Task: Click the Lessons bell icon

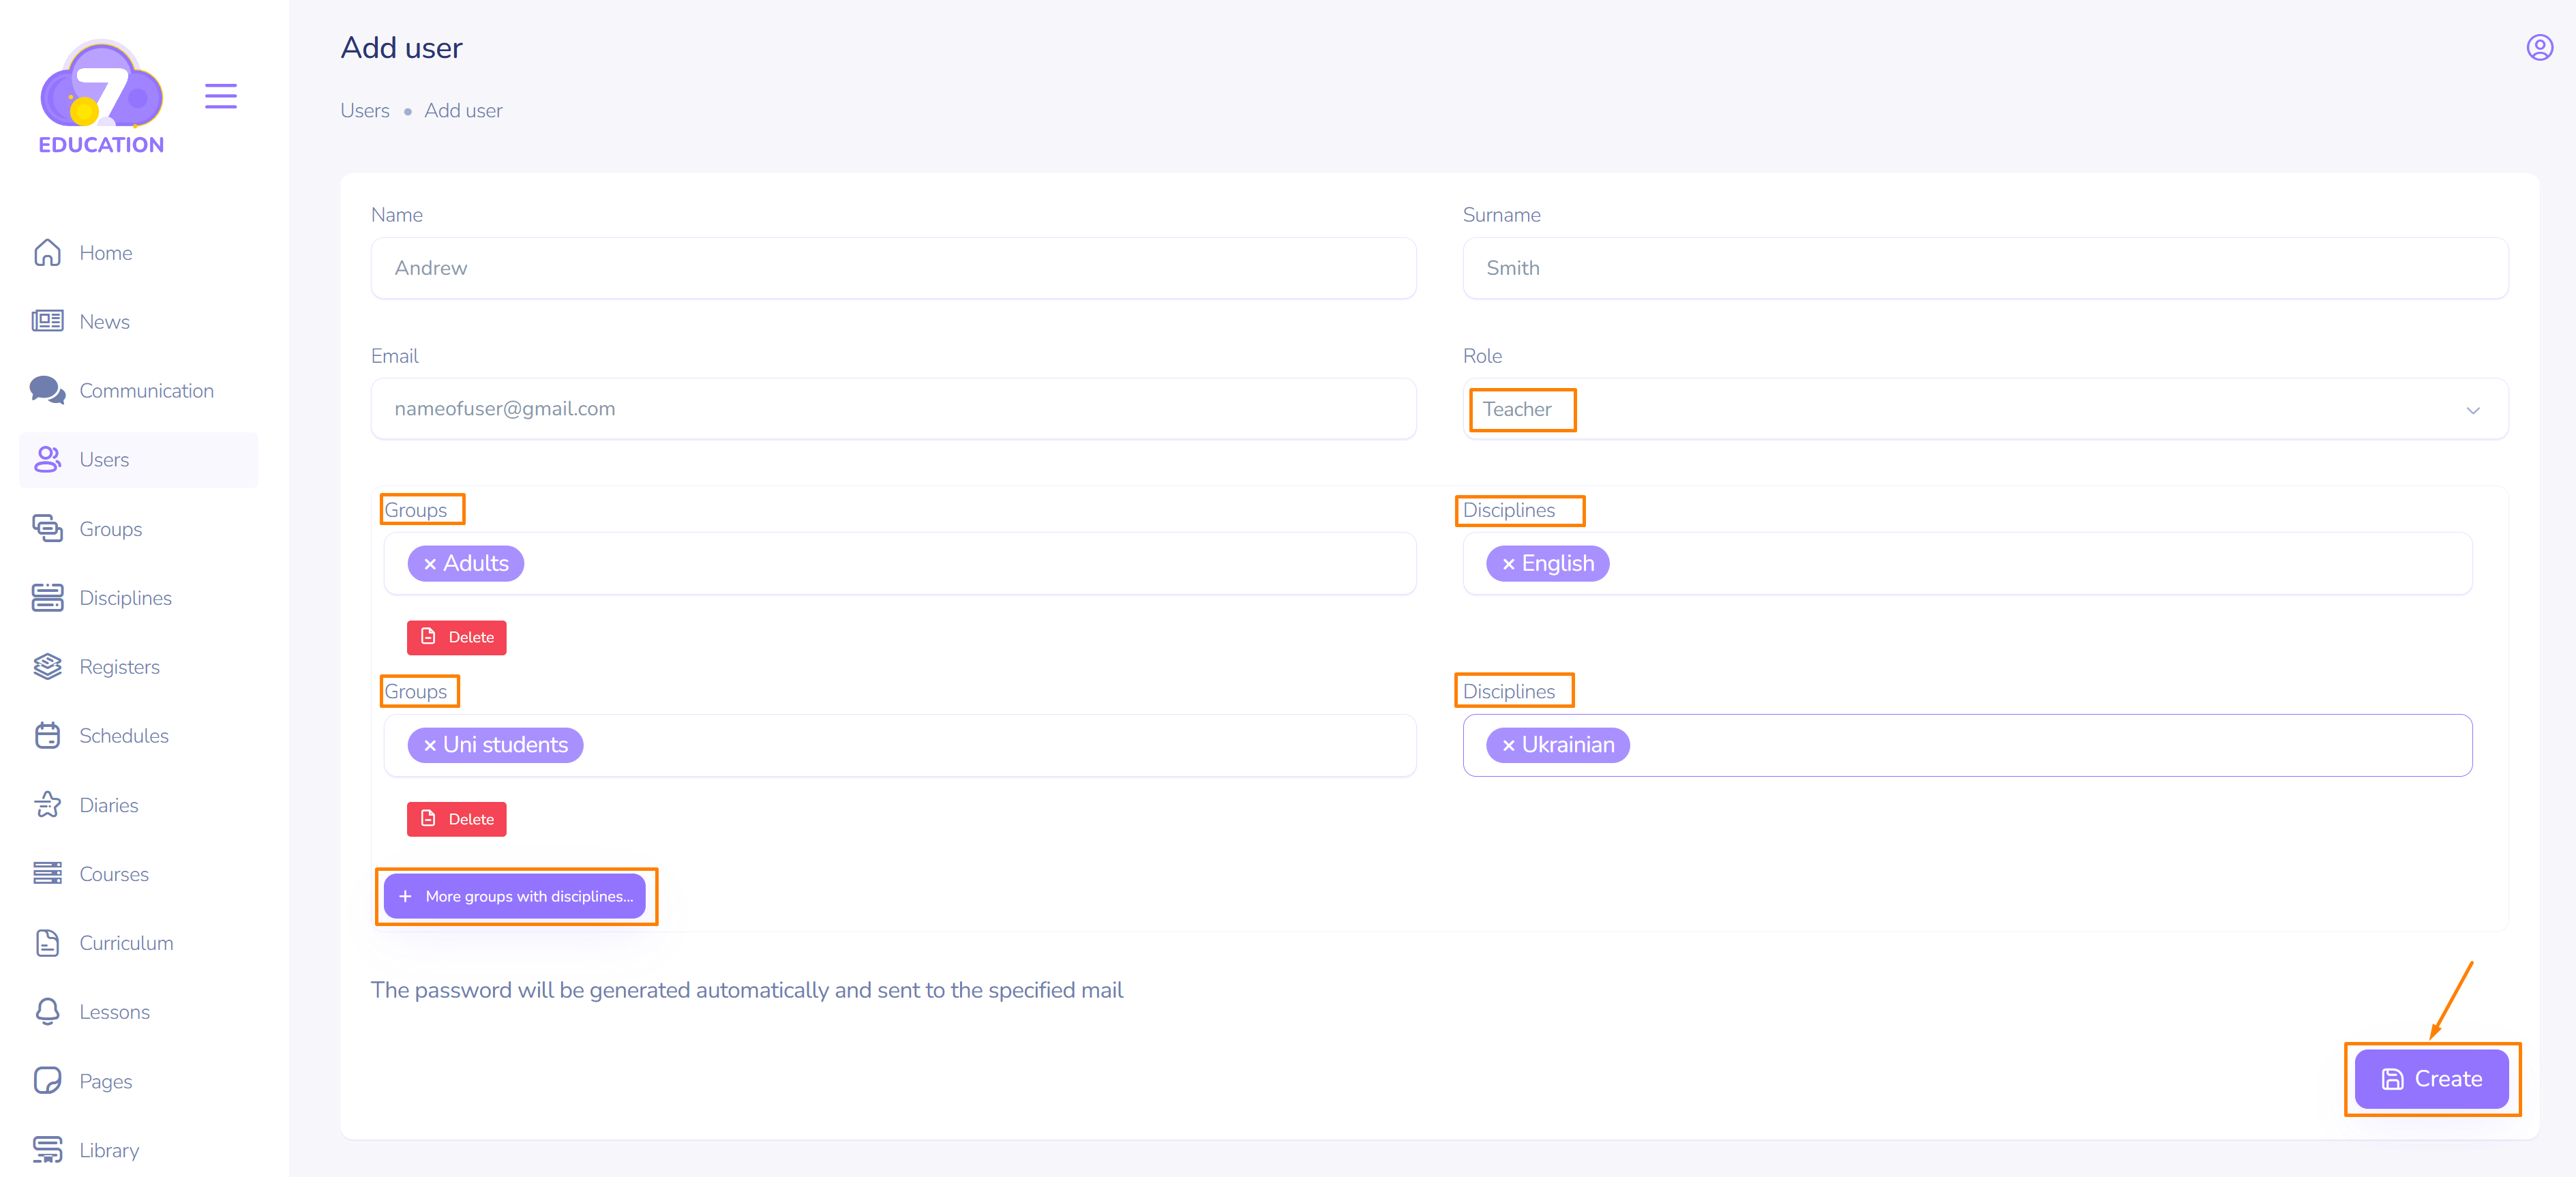Action: (47, 1012)
